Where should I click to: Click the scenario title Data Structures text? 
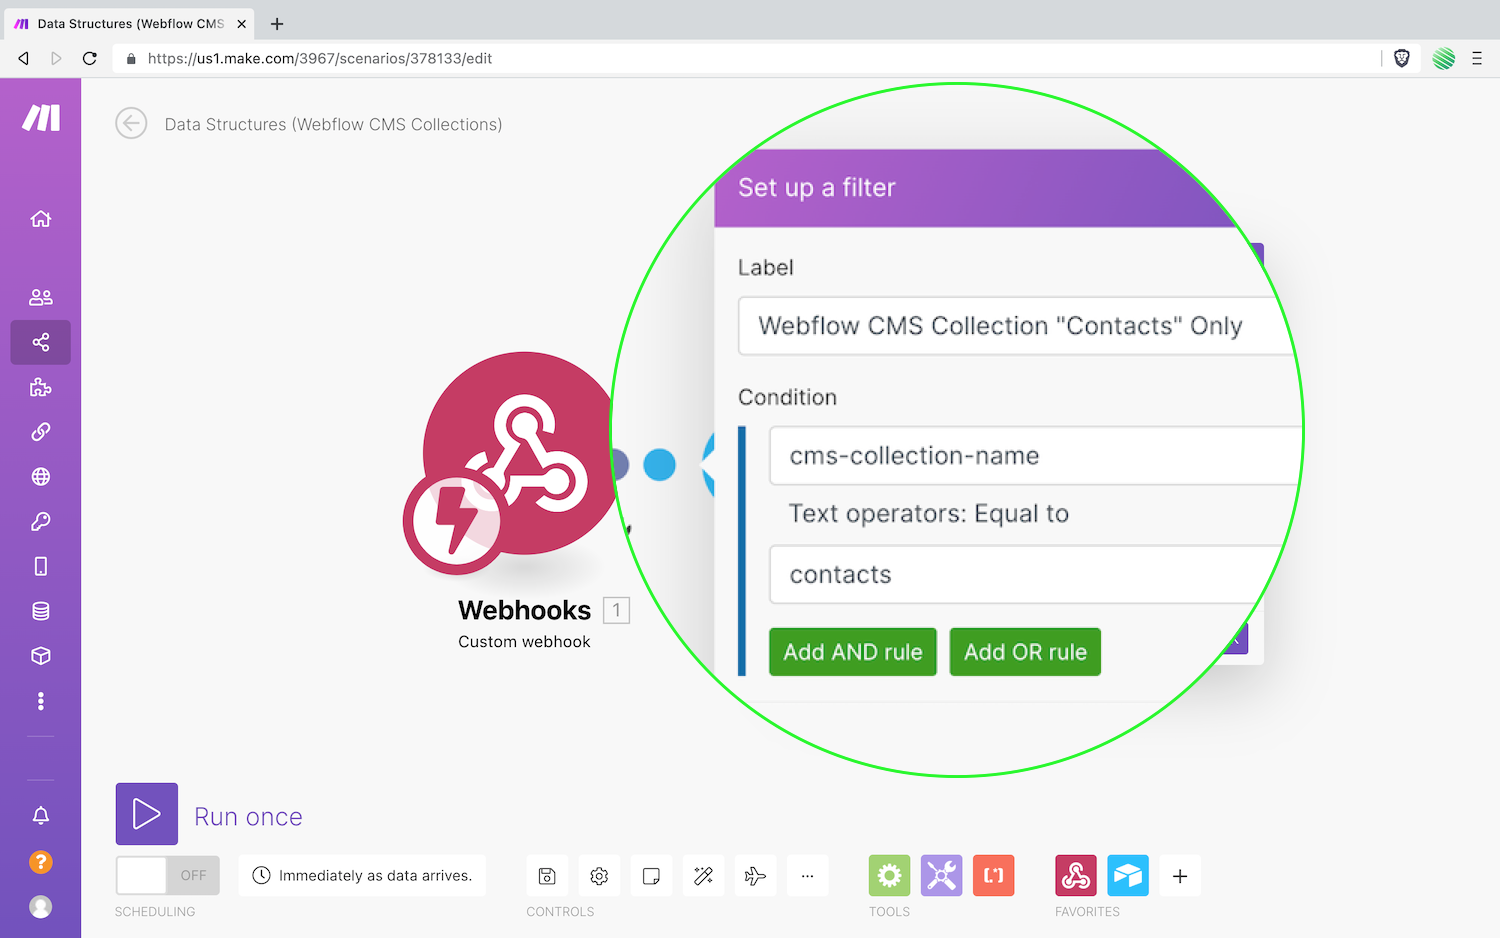pos(333,125)
